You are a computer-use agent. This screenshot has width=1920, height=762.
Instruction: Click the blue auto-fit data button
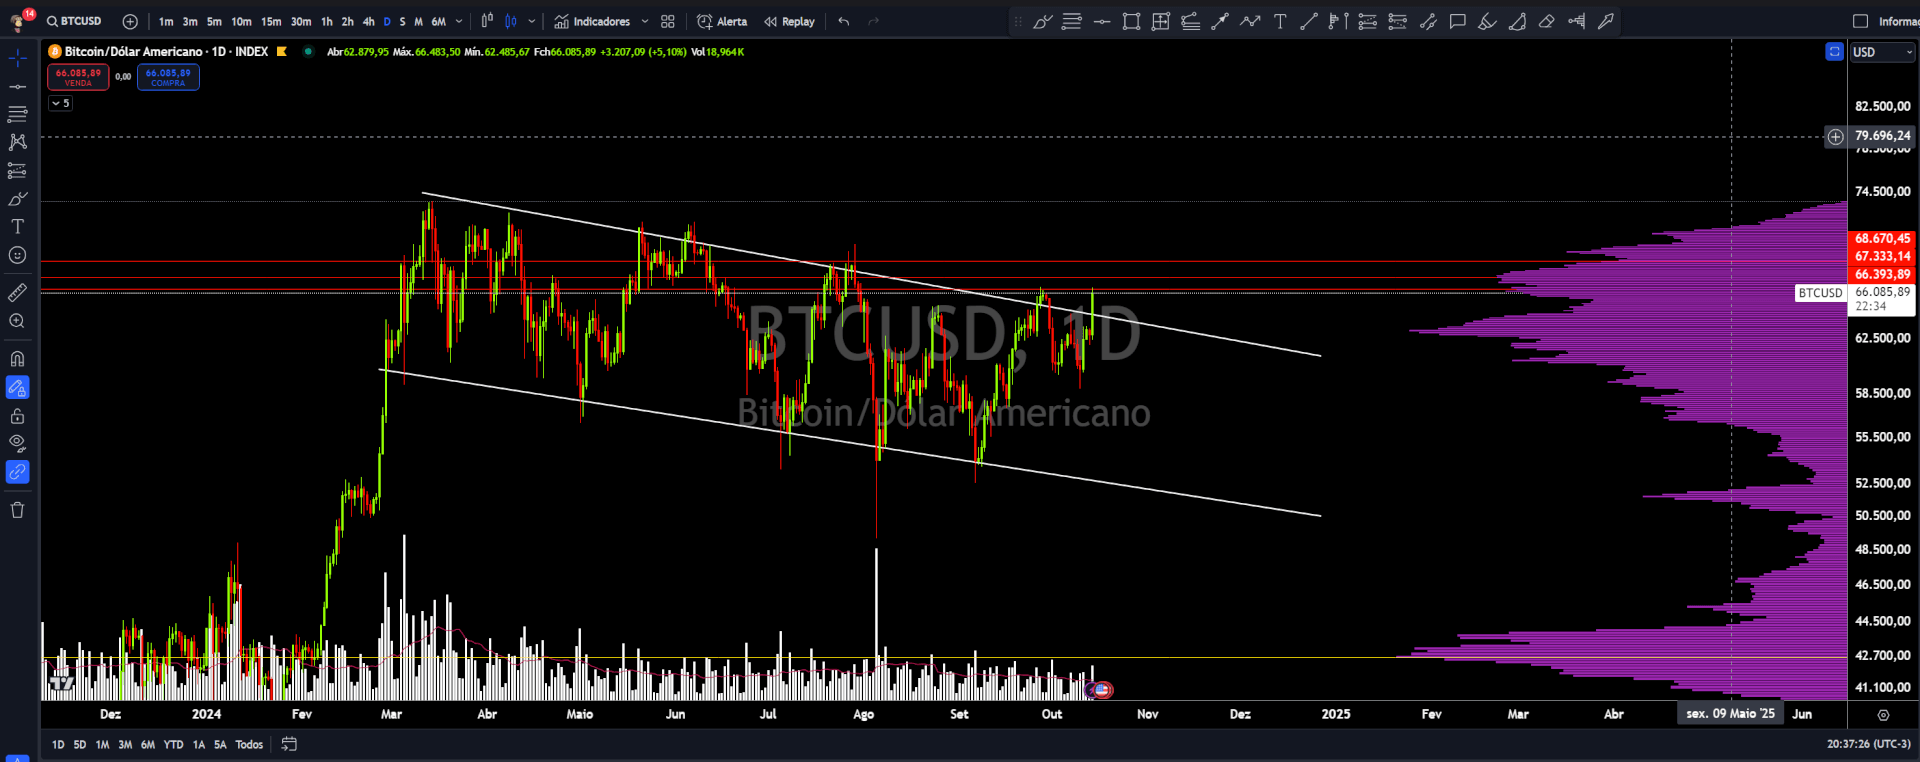click(x=1834, y=52)
